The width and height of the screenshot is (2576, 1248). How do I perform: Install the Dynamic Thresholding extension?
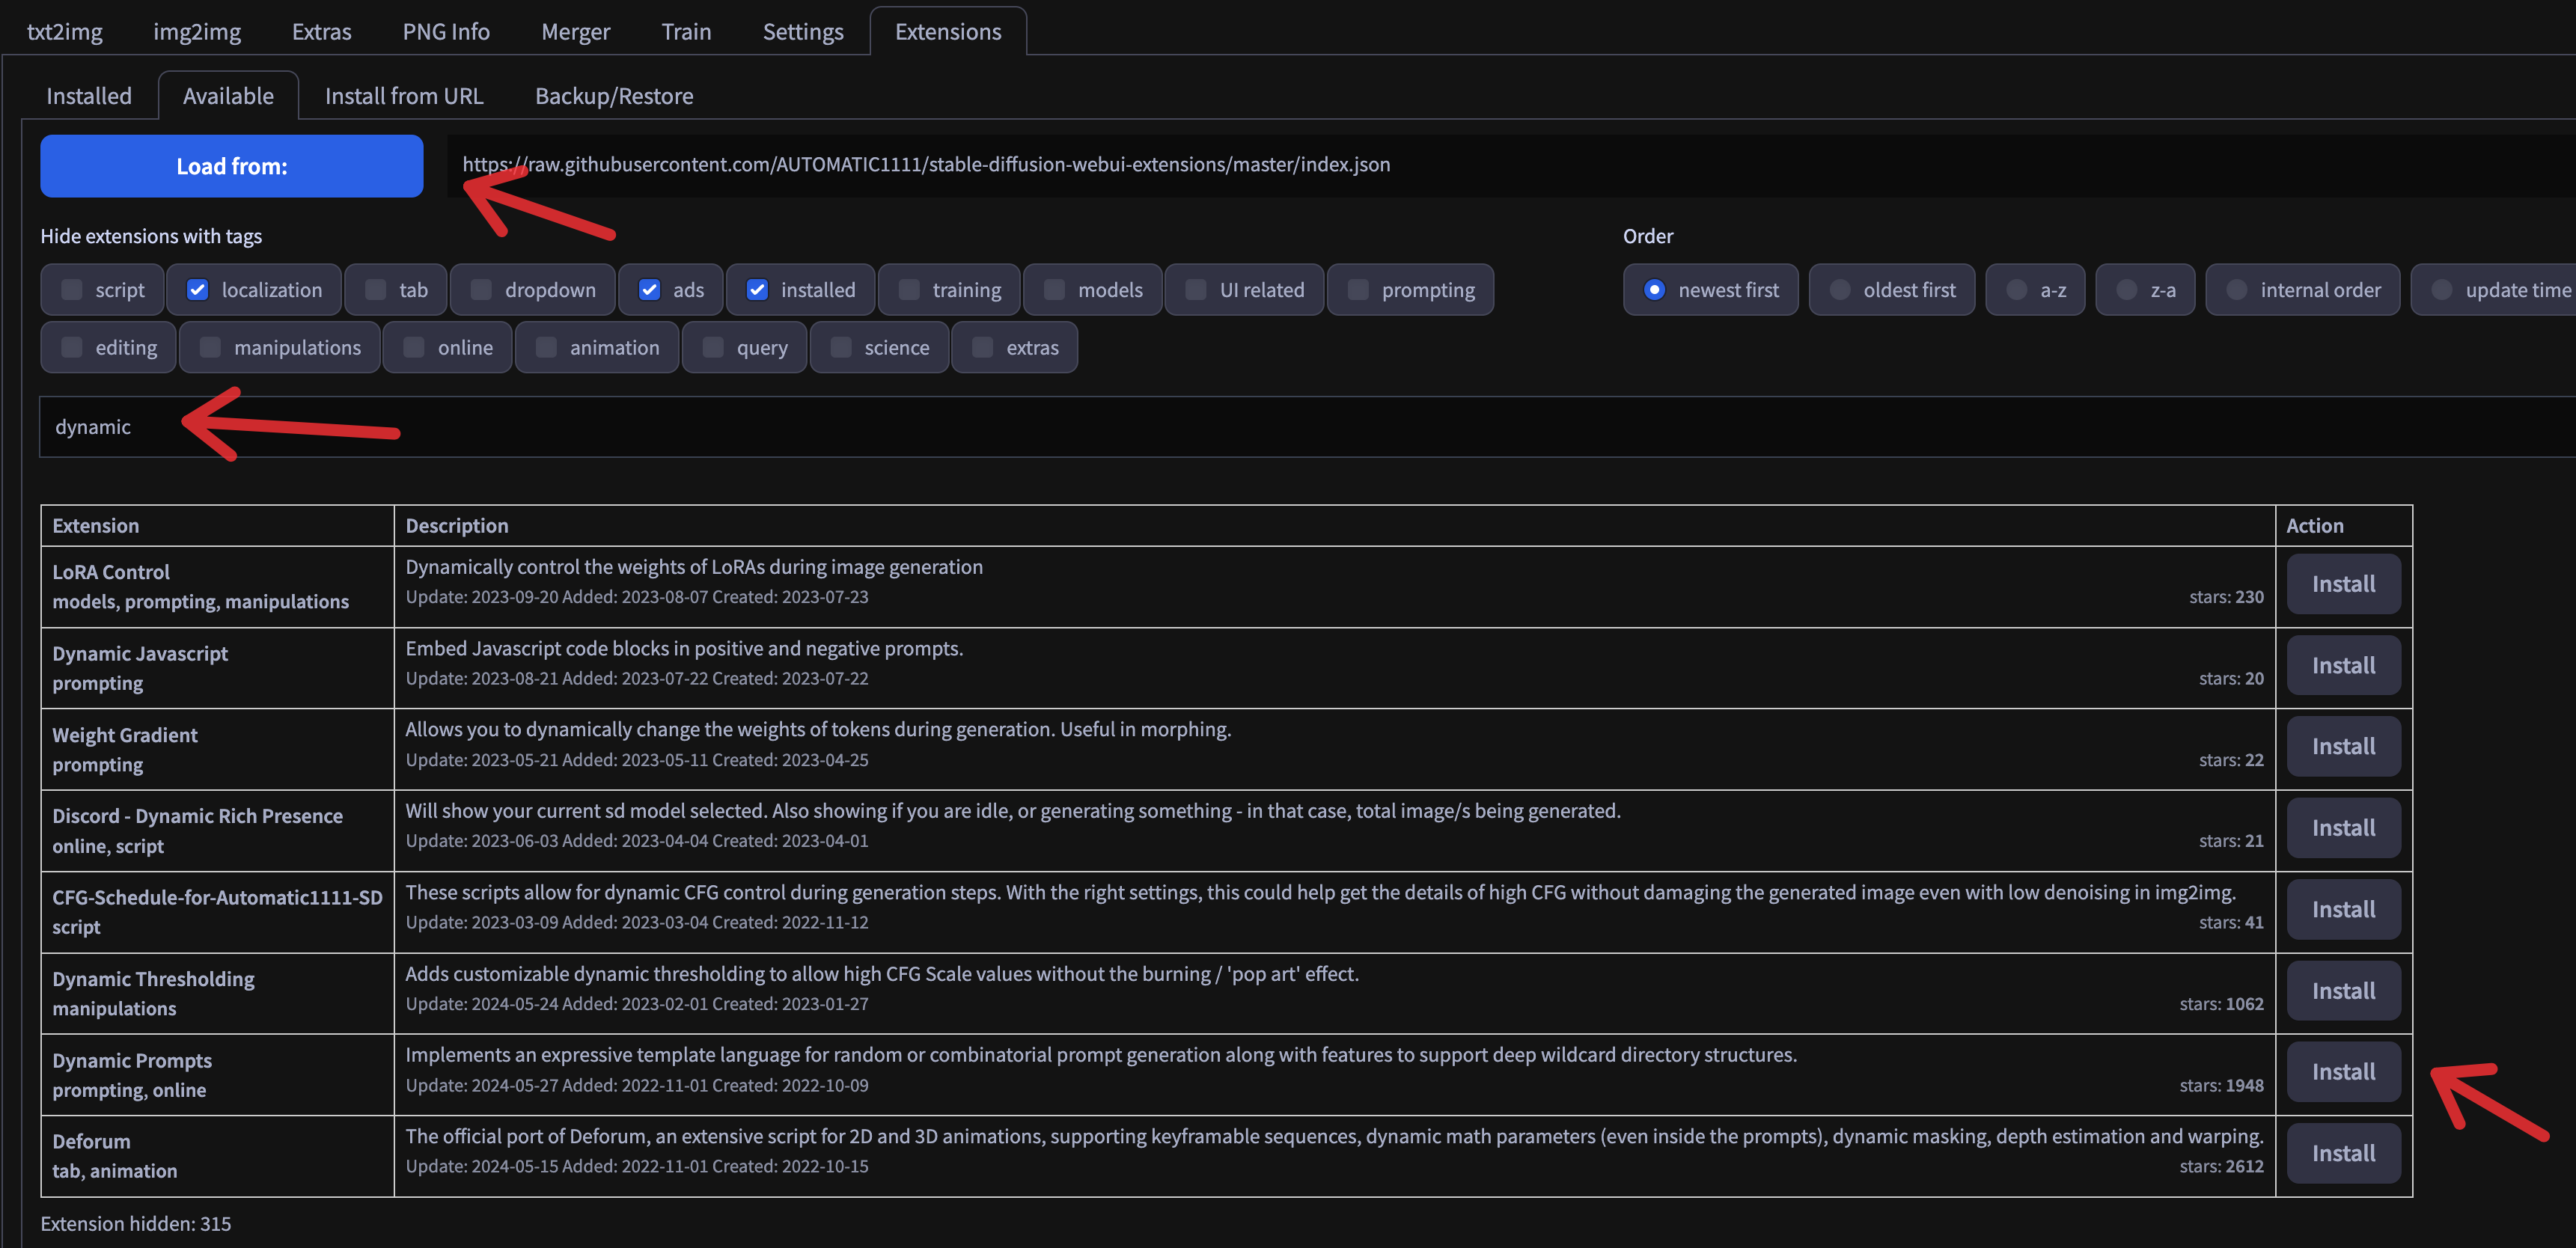point(2342,991)
